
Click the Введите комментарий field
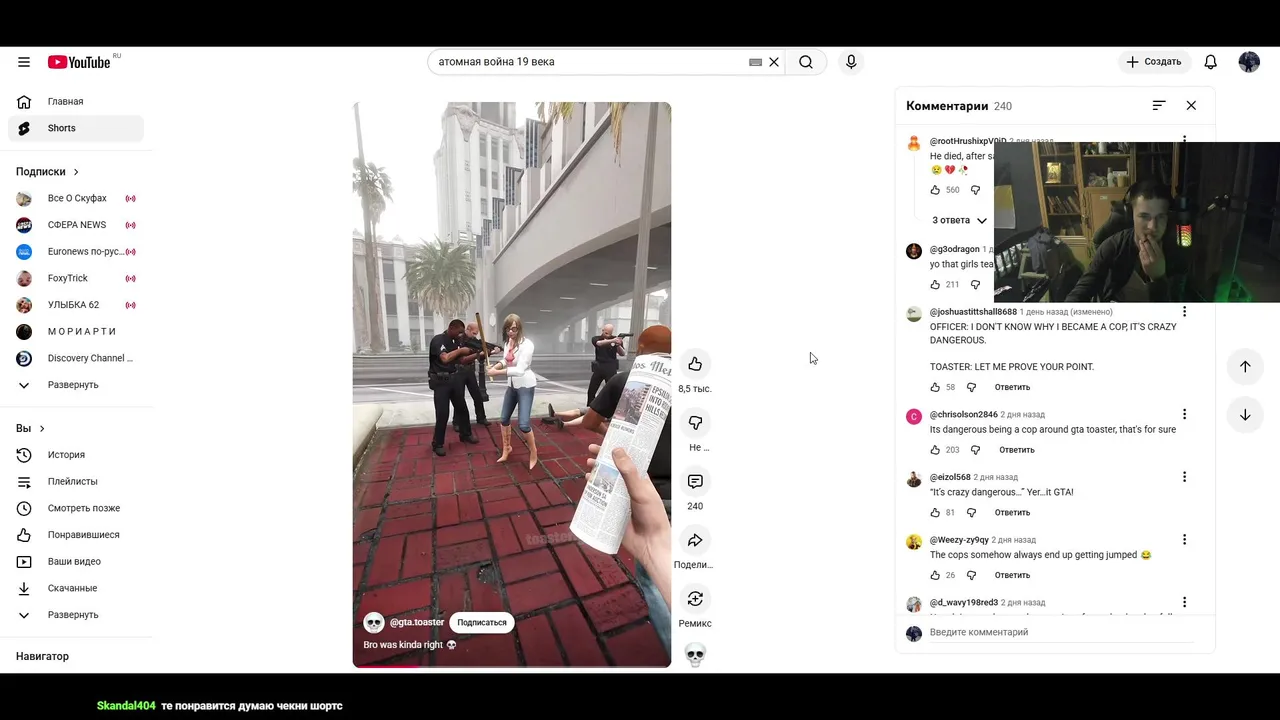point(1060,632)
